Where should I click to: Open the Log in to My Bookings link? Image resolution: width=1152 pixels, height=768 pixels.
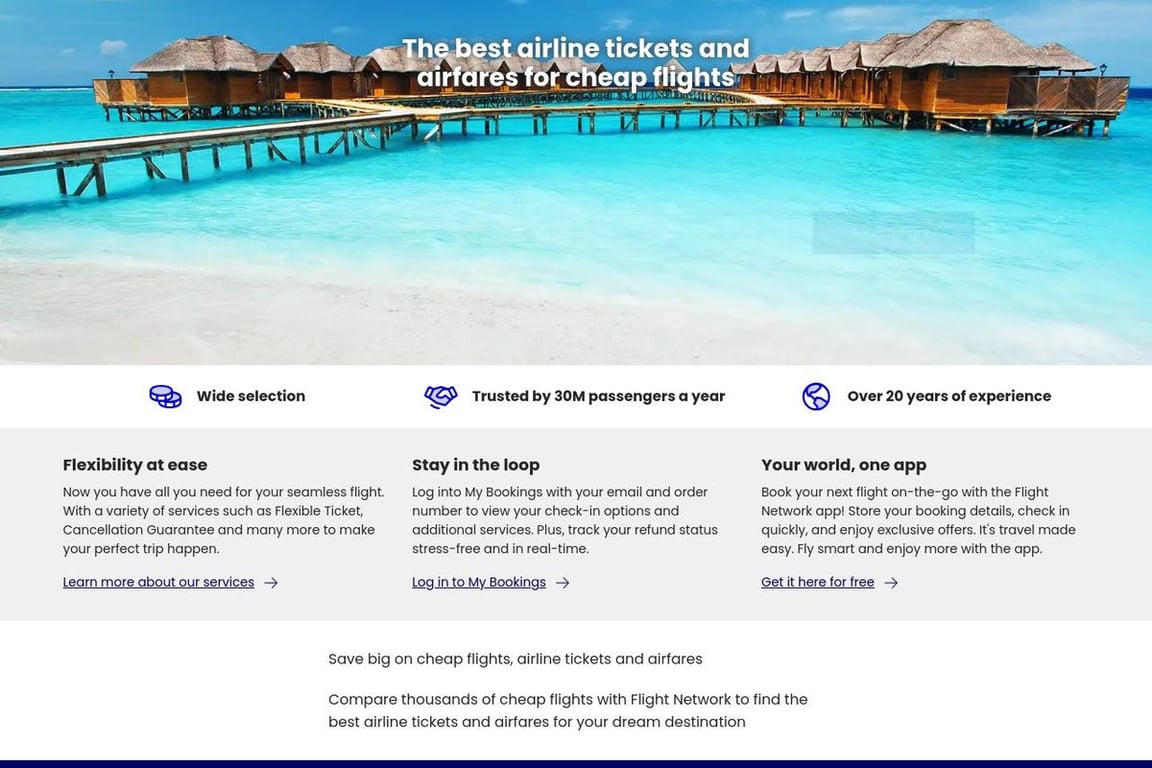478,582
